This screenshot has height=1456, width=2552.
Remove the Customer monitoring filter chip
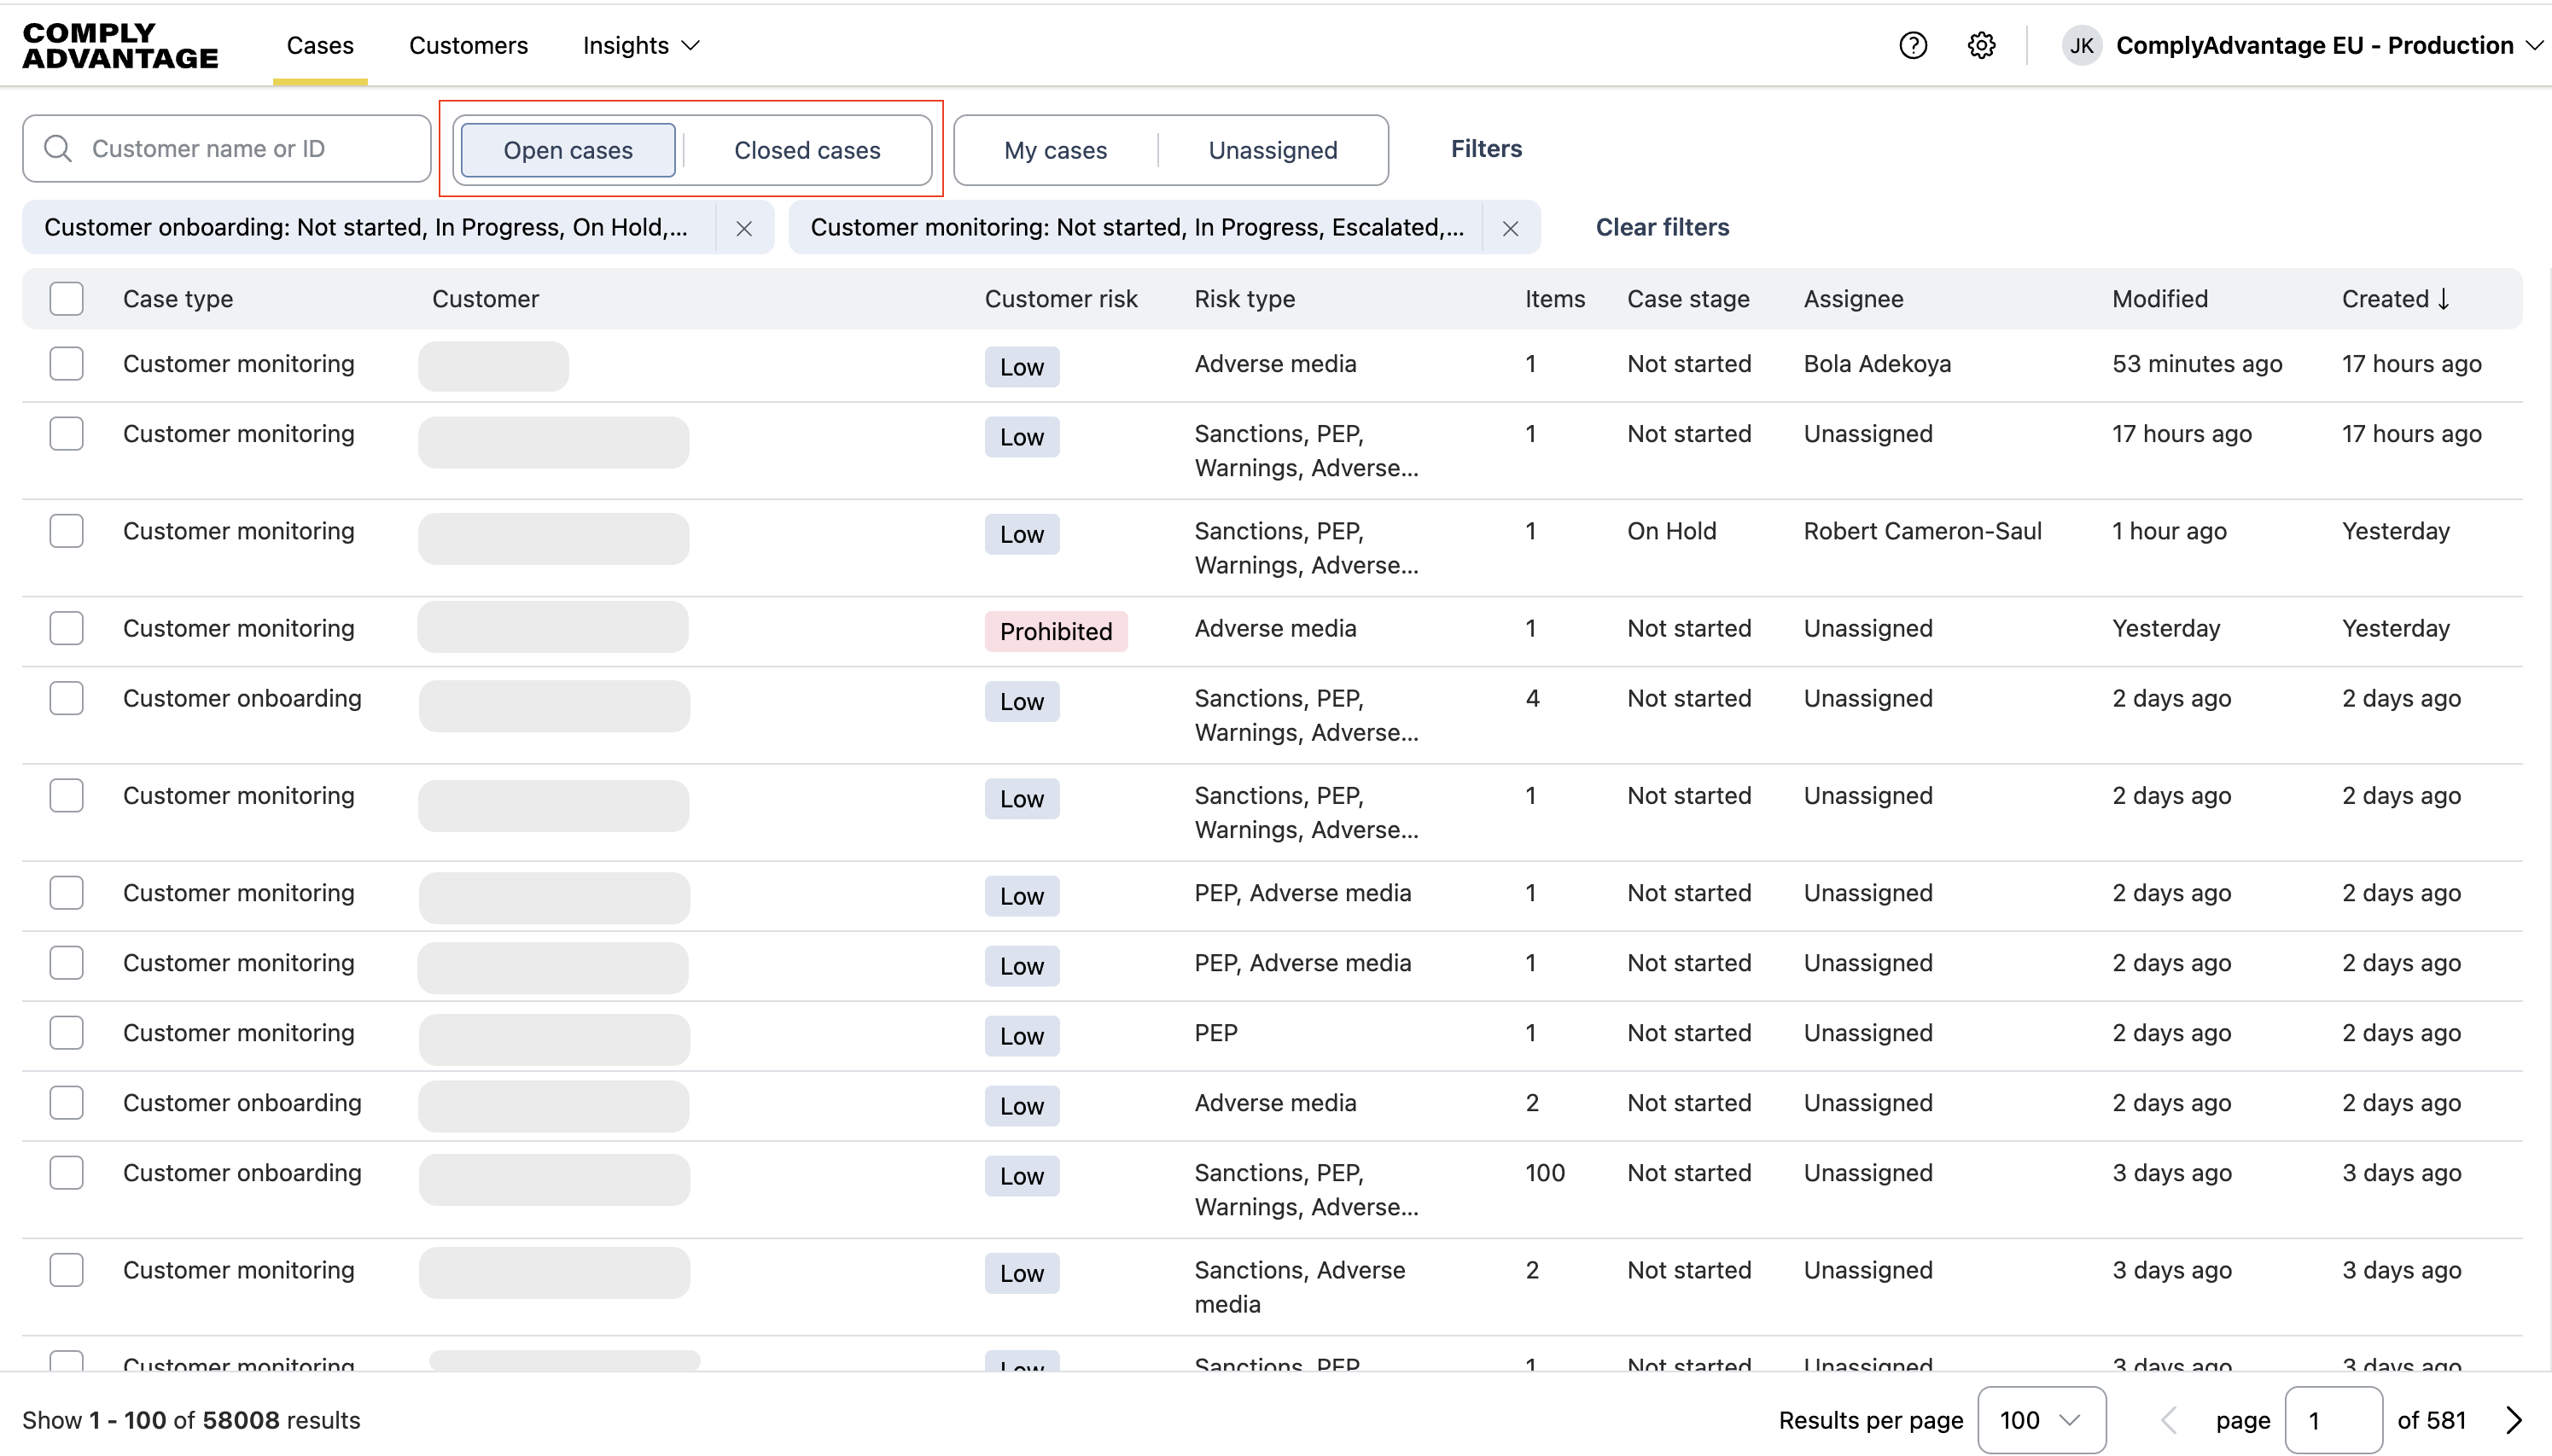(x=1510, y=228)
